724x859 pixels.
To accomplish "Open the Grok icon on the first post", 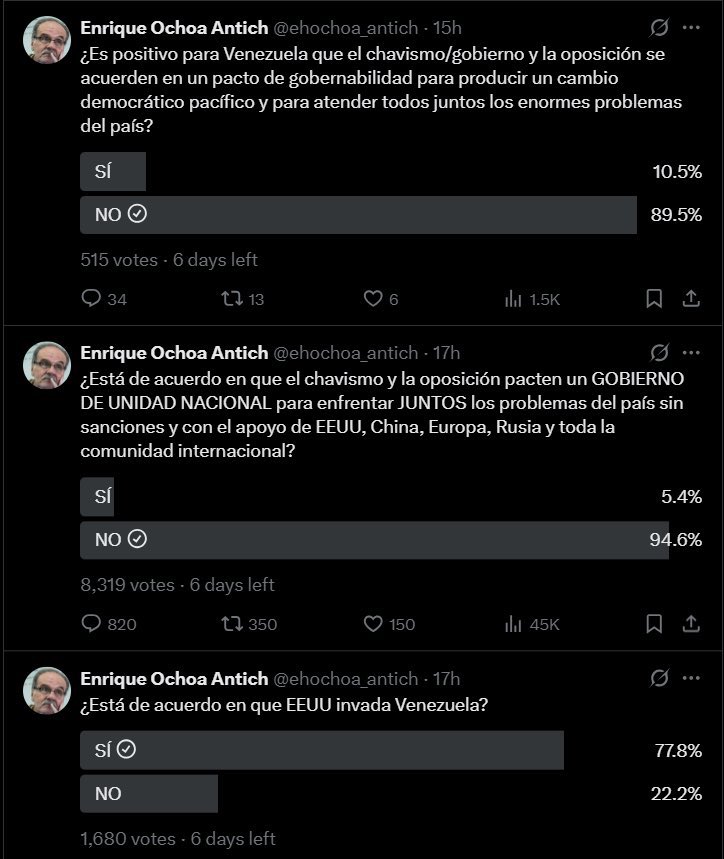I will click(x=659, y=28).
